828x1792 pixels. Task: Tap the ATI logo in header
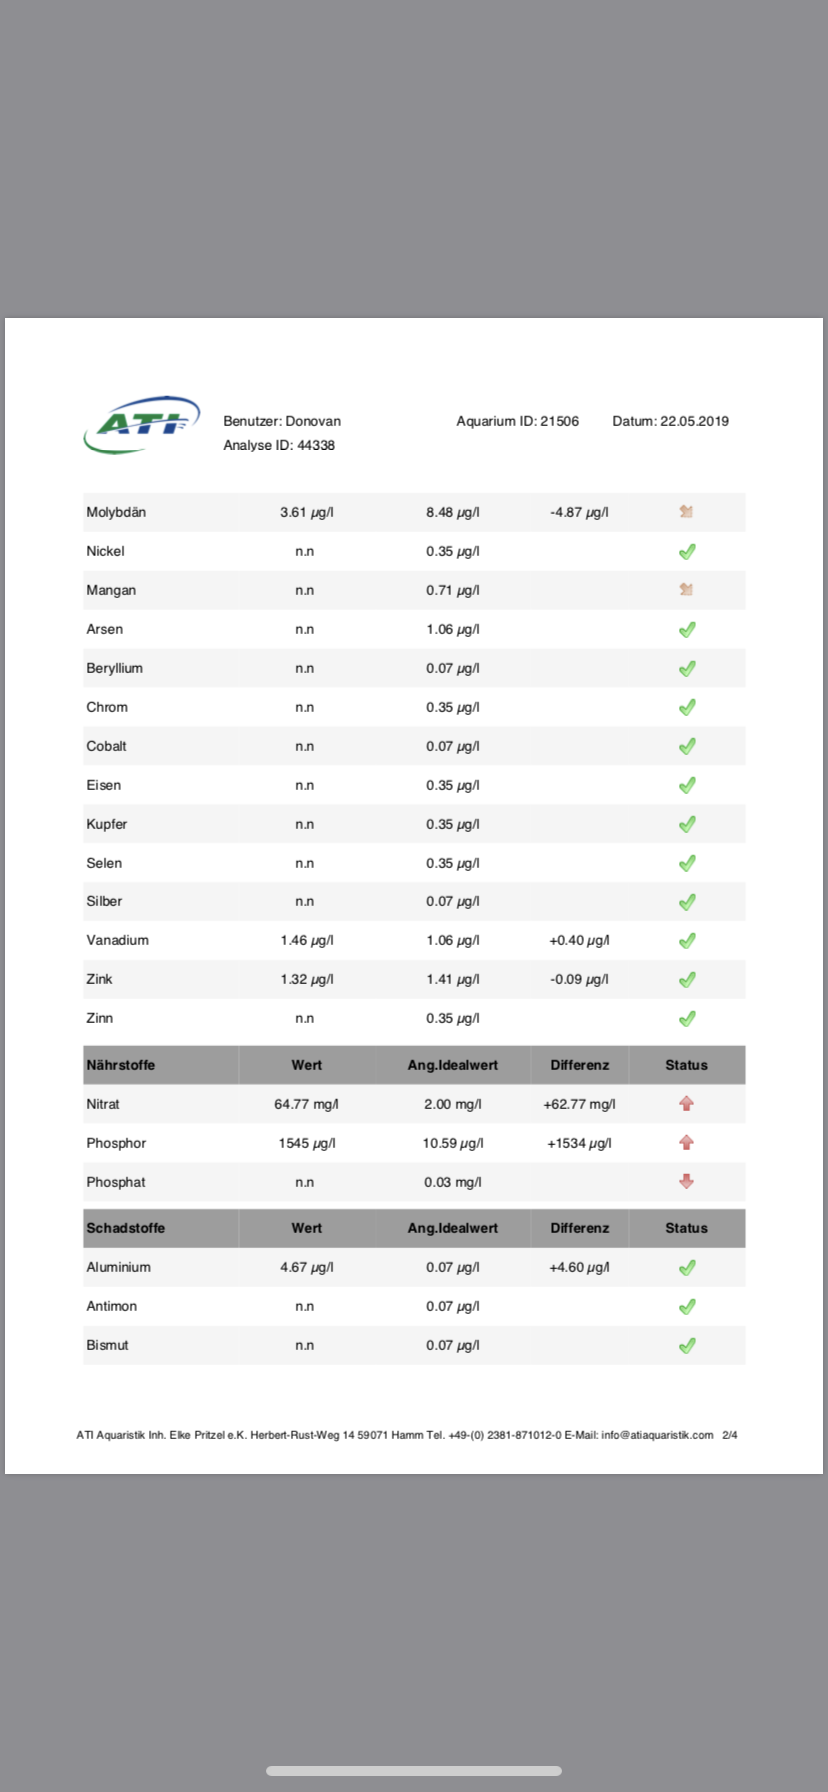(141, 425)
